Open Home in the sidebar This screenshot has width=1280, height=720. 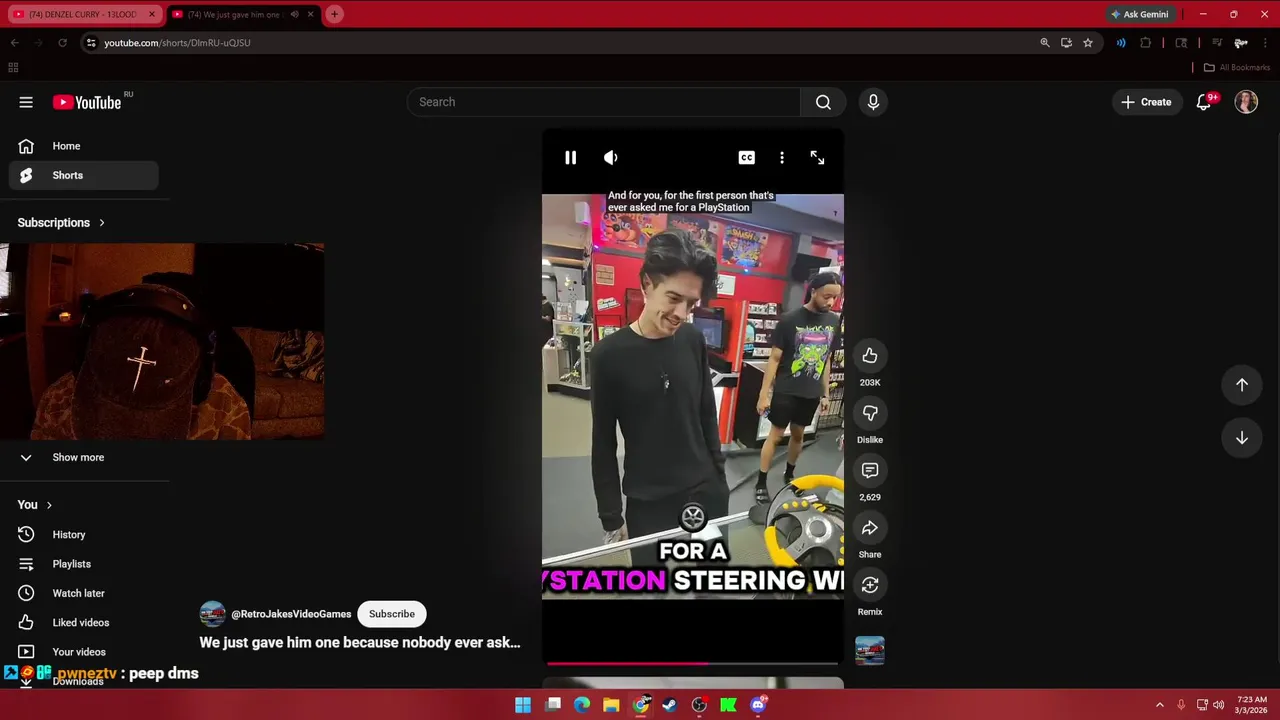[x=84, y=146]
